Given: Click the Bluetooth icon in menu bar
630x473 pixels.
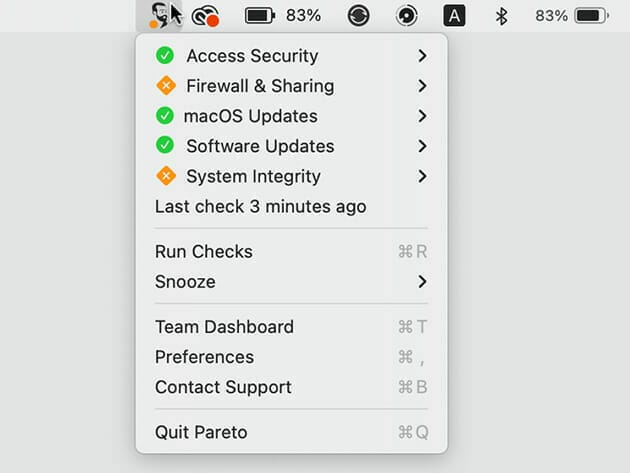Looking at the screenshot, I should [502, 16].
